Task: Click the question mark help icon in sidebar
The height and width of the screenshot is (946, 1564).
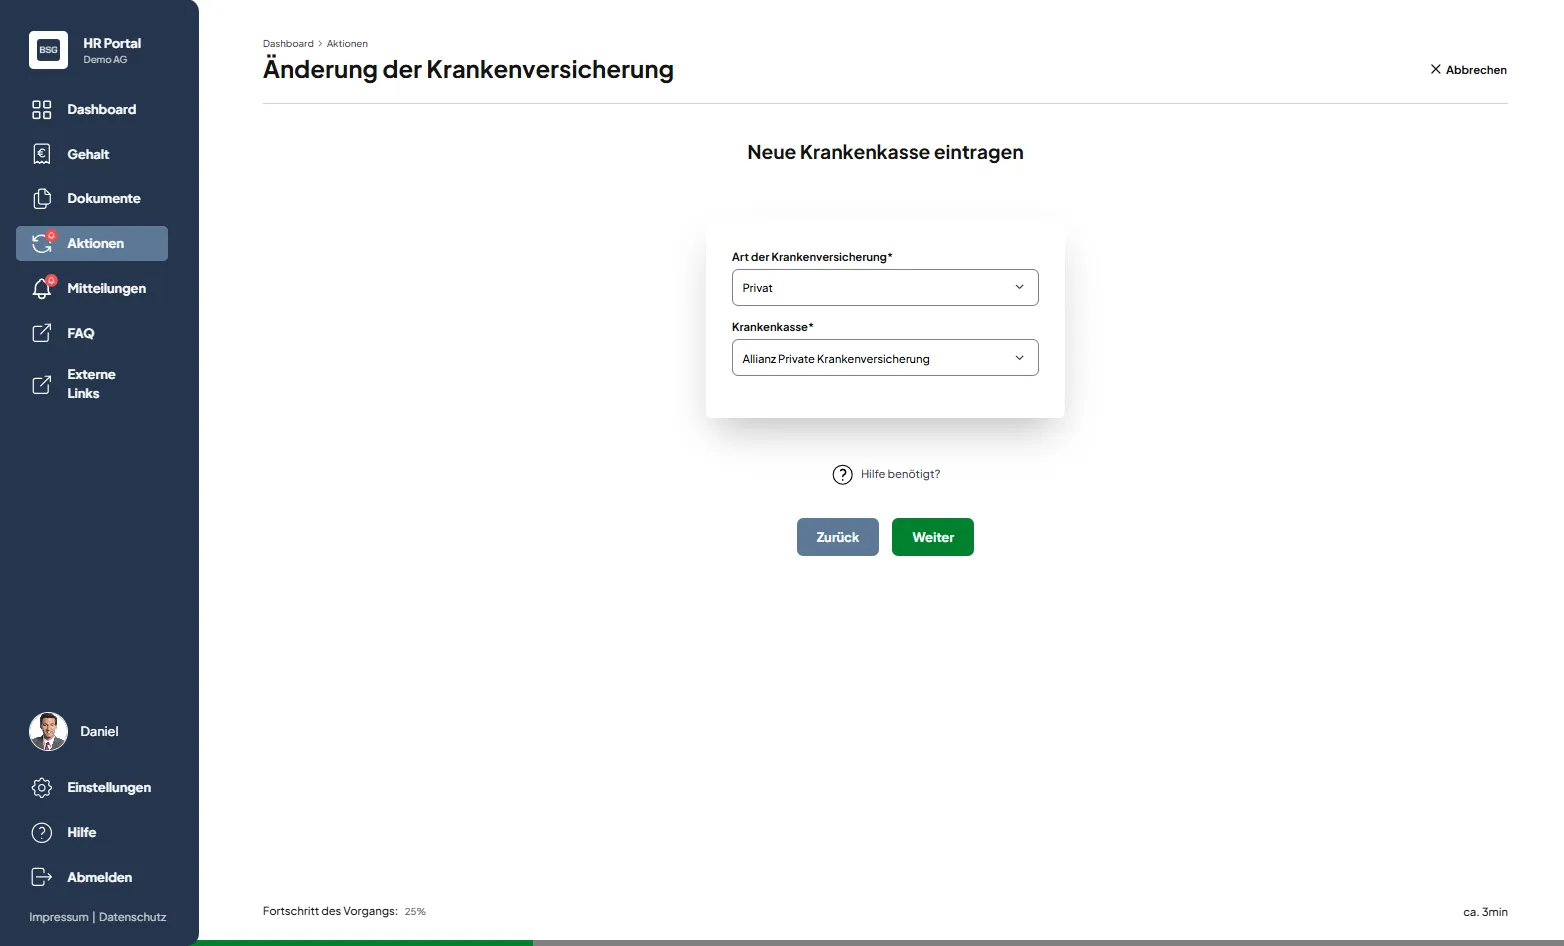Action: 42,833
